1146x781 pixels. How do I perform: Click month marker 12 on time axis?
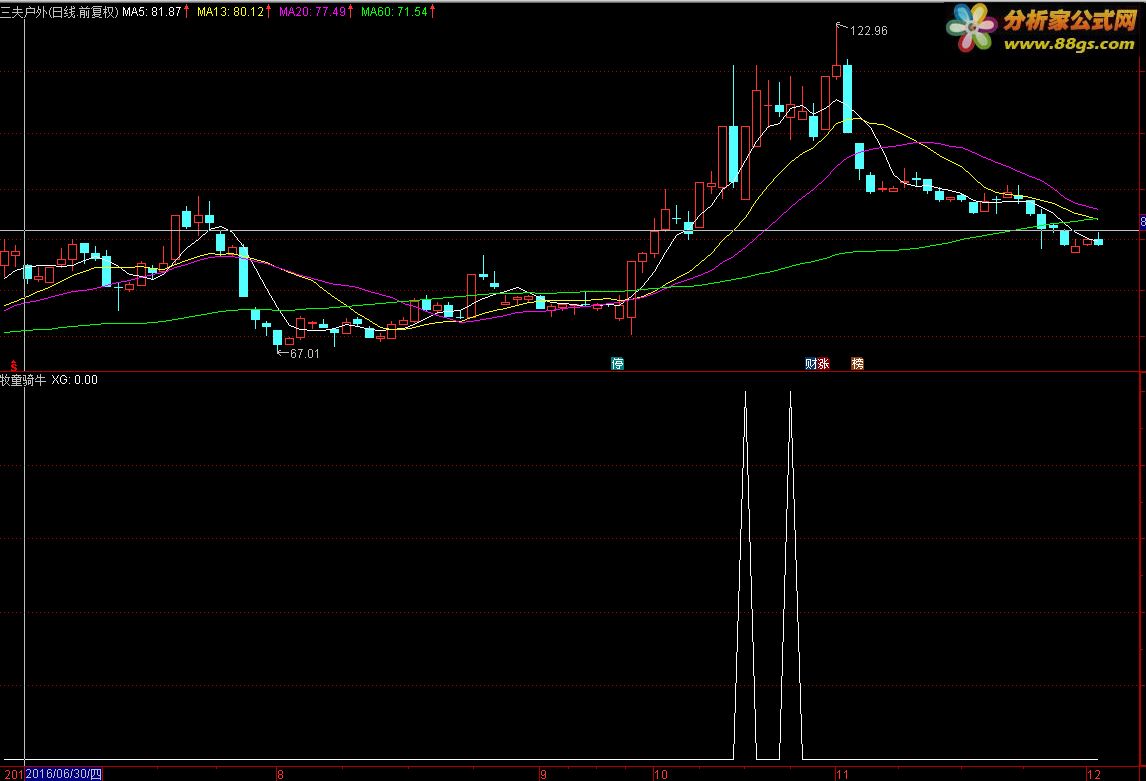coord(1093,774)
